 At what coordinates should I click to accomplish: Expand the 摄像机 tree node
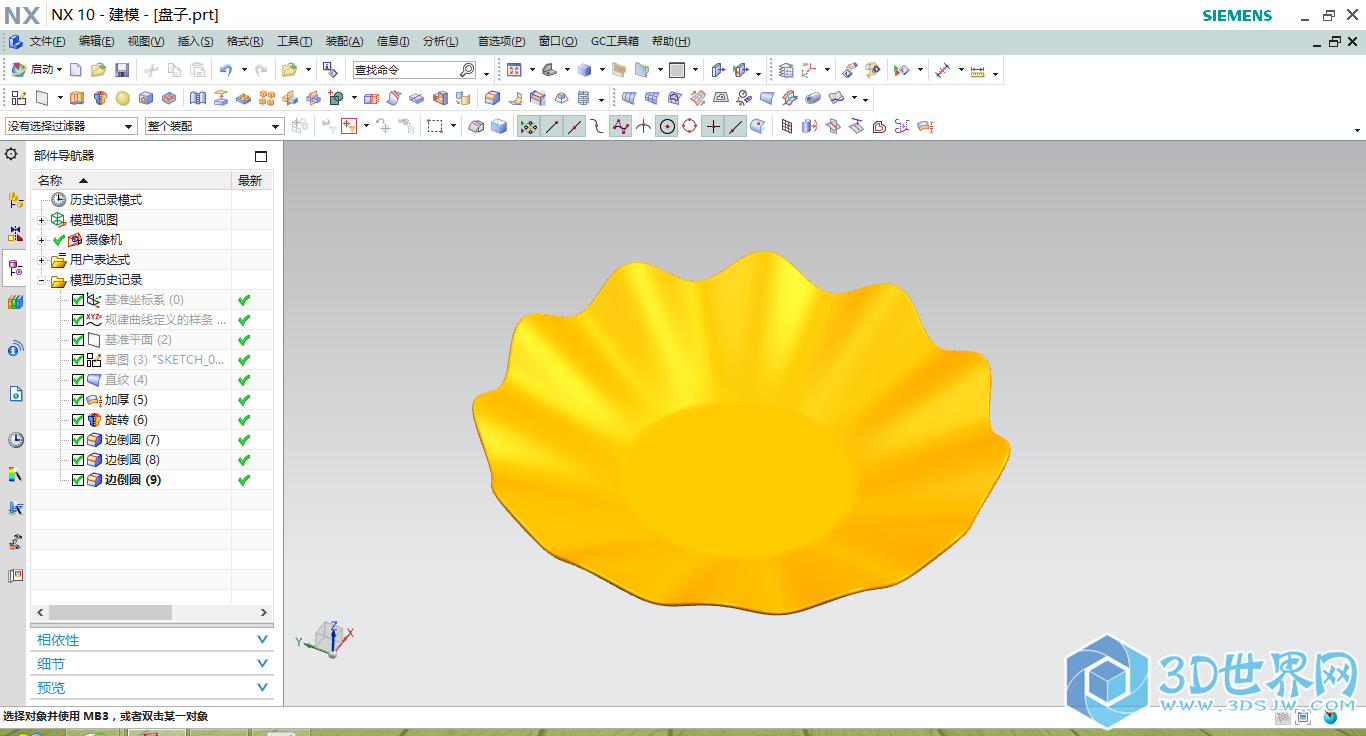pos(41,240)
